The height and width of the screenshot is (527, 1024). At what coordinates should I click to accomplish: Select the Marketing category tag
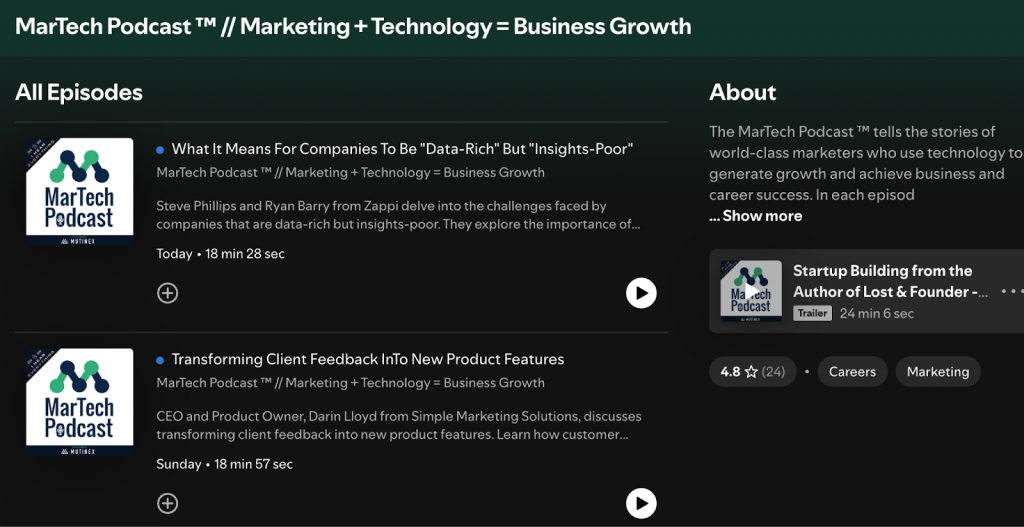click(x=937, y=372)
